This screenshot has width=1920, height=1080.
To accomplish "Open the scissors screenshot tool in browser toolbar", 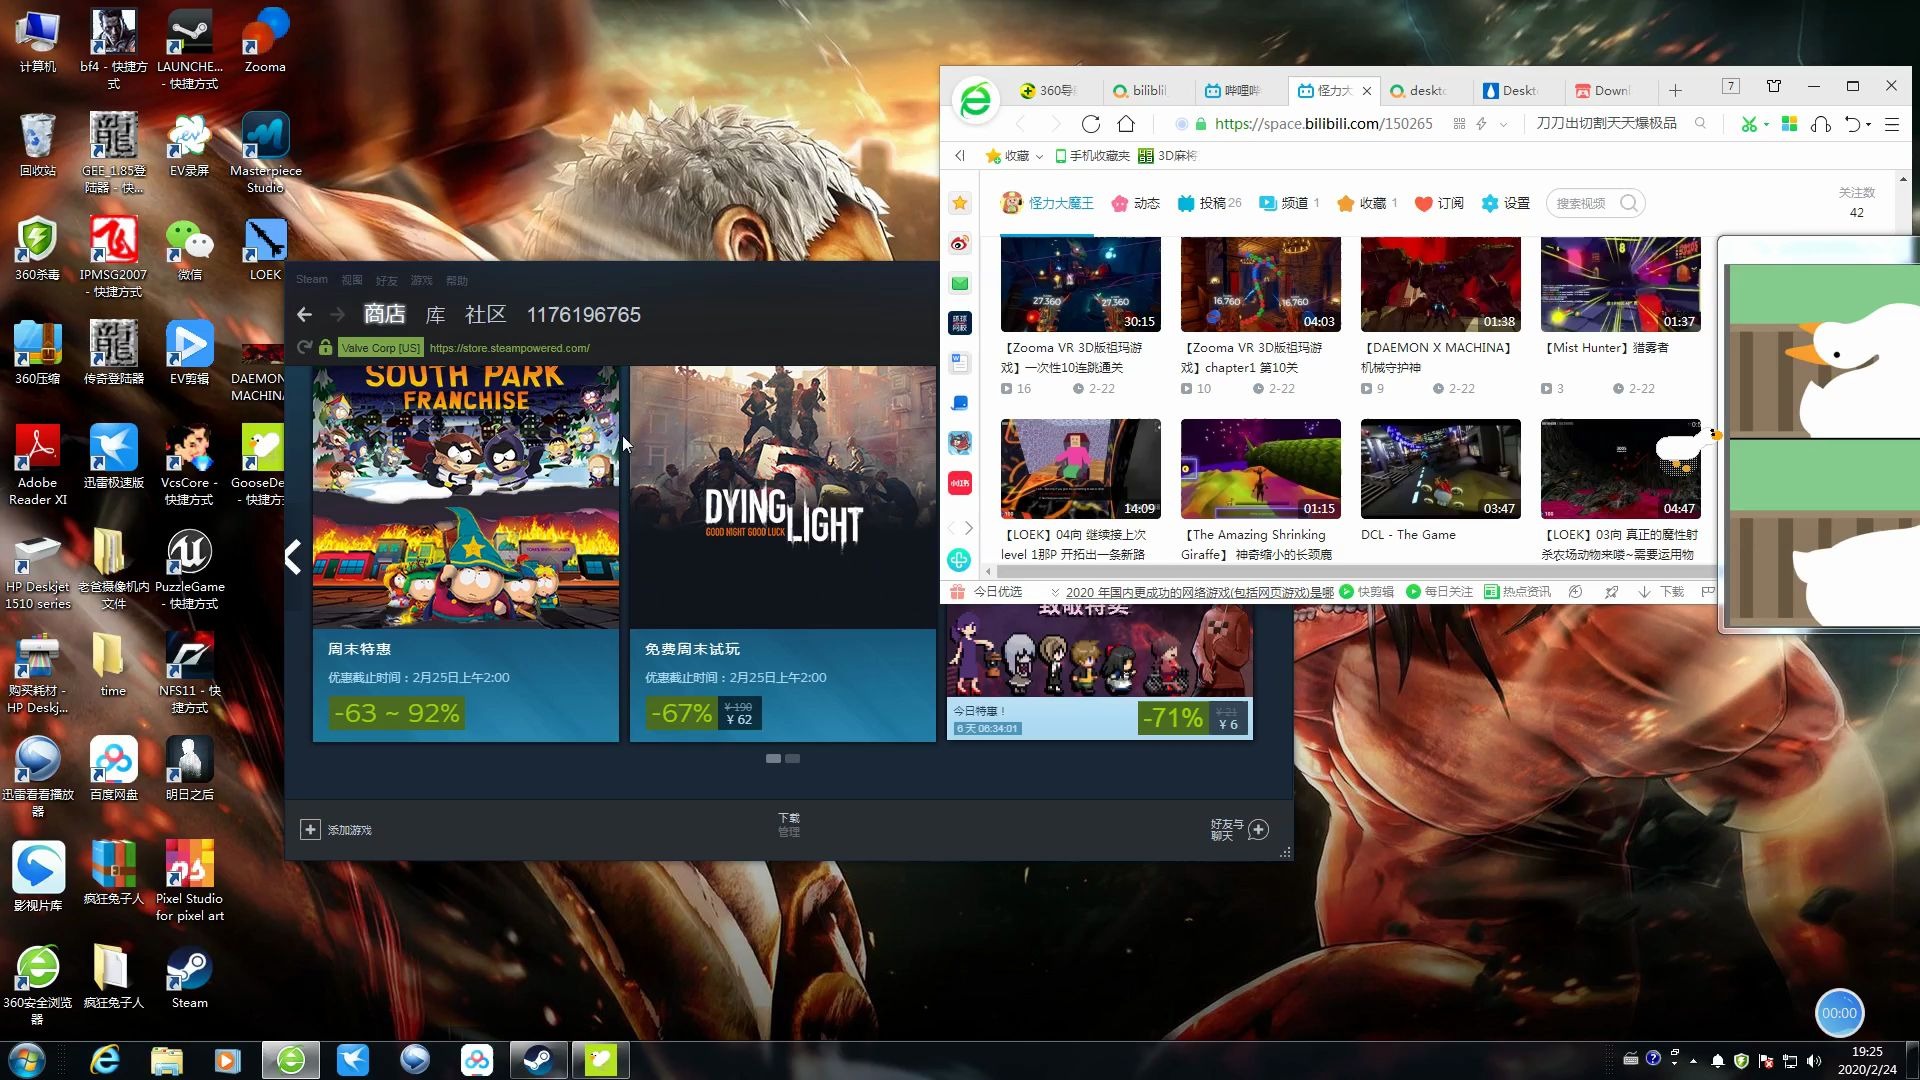I will [1748, 124].
